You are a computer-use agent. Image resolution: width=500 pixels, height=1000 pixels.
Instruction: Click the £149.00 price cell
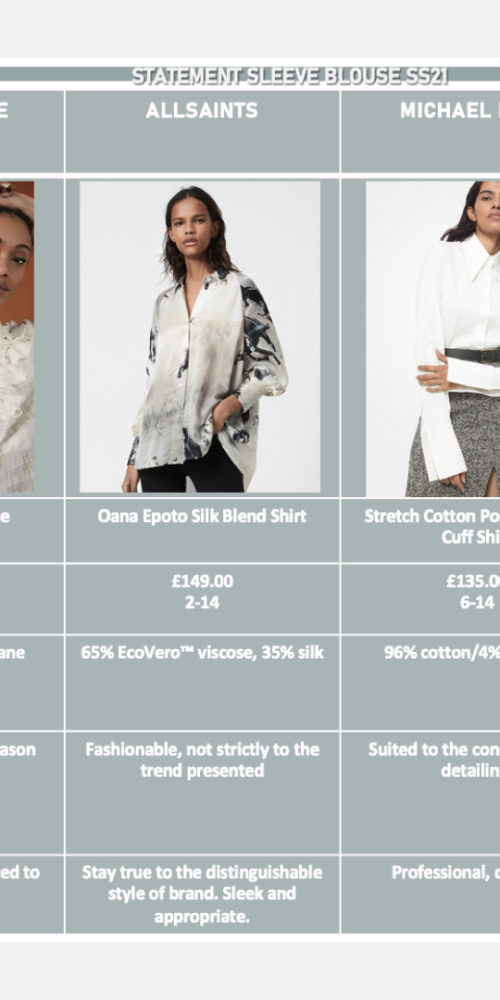tap(202, 599)
